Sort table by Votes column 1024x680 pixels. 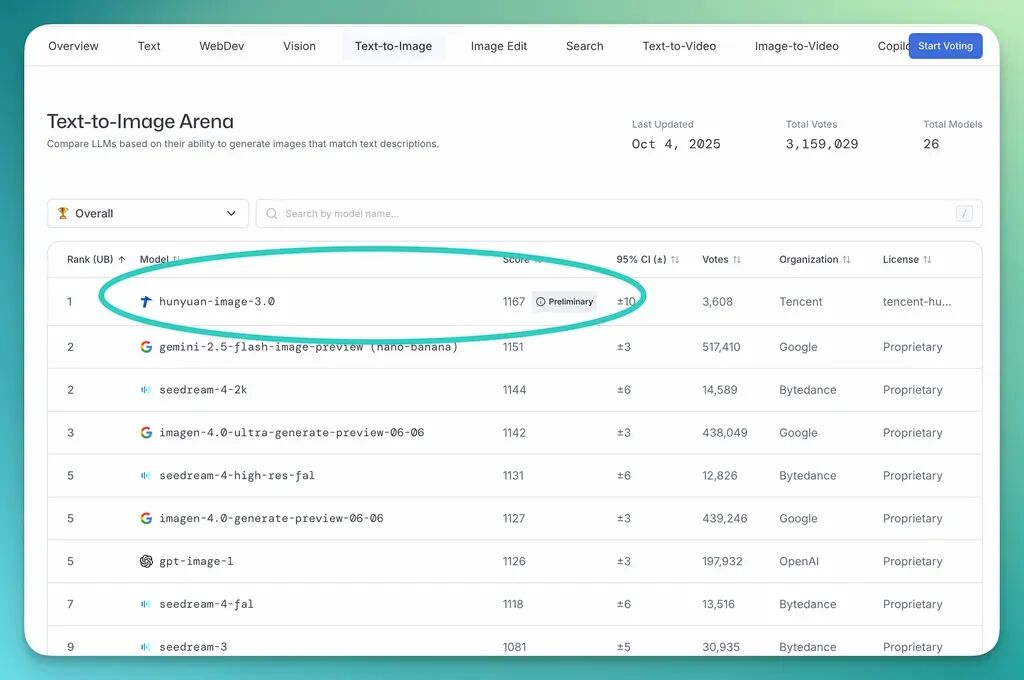[x=721, y=259]
